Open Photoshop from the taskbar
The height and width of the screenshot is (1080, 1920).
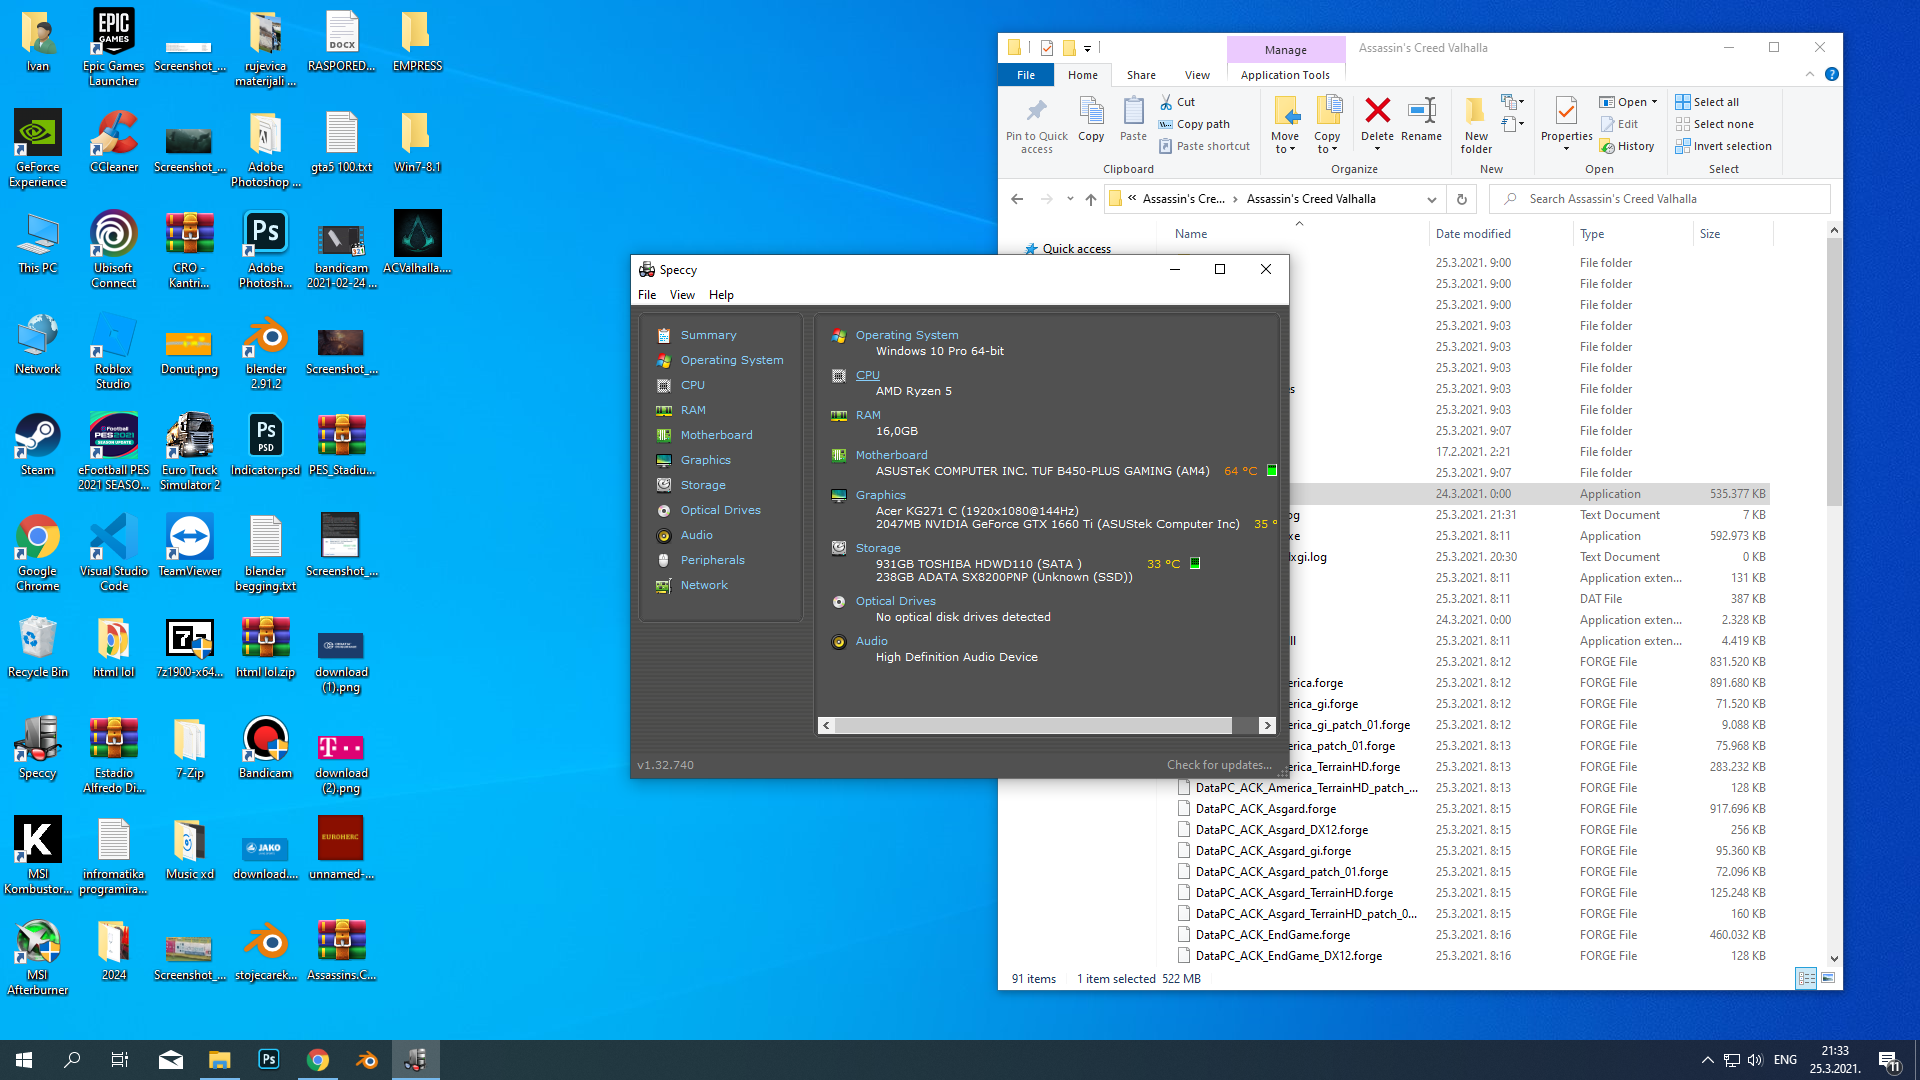pos(268,1060)
